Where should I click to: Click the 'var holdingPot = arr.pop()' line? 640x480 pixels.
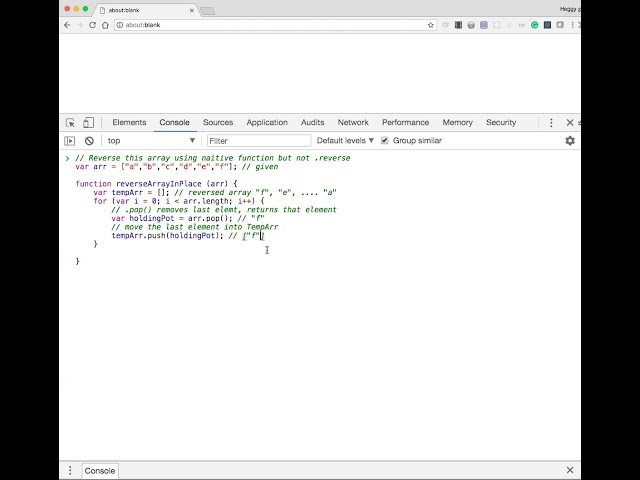point(188,218)
